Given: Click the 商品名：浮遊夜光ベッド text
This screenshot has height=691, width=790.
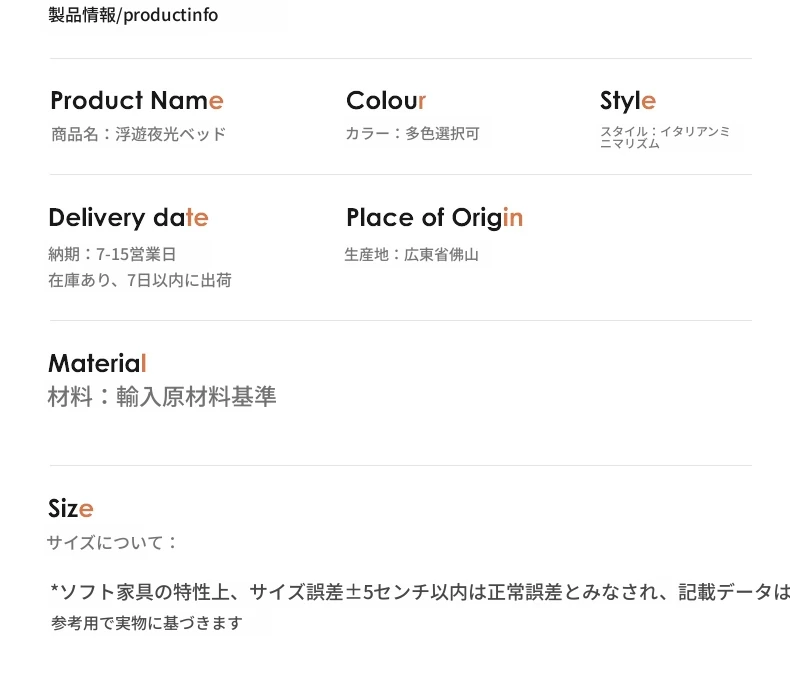Looking at the screenshot, I should 139,134.
